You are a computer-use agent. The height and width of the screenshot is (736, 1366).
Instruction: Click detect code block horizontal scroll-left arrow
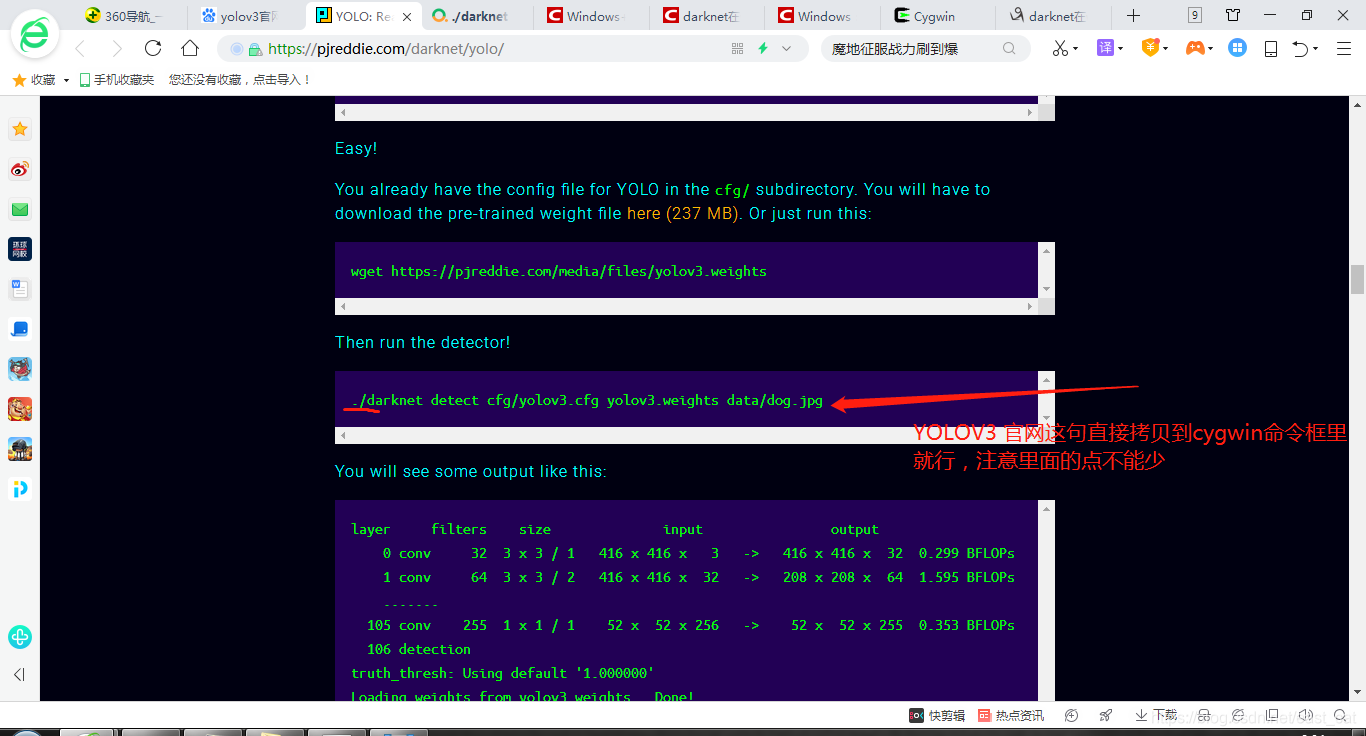click(343, 436)
